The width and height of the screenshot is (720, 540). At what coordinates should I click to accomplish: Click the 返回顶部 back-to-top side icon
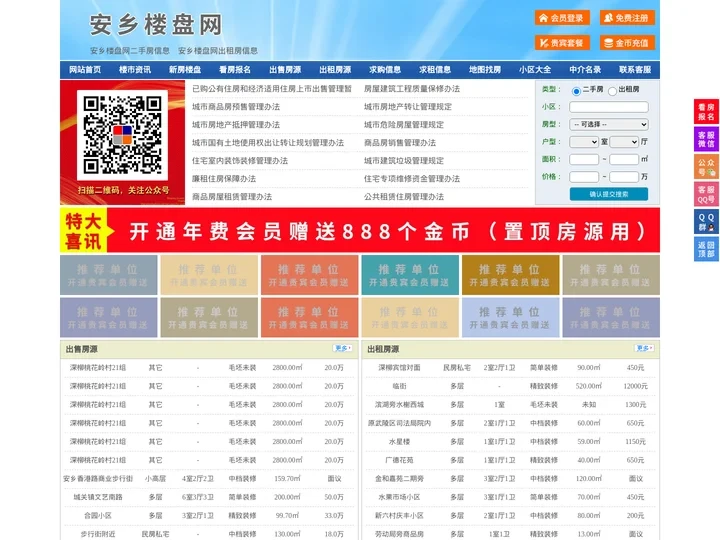tap(706, 249)
